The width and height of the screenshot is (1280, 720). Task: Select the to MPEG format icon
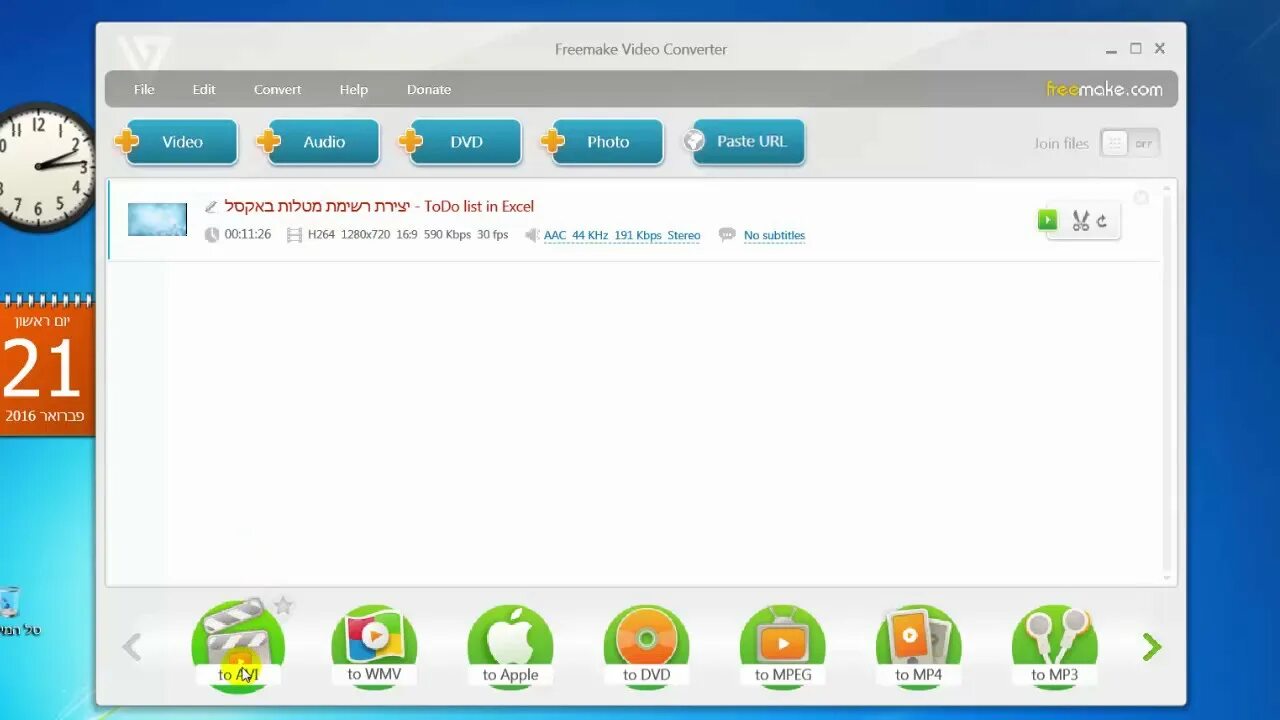(782, 645)
